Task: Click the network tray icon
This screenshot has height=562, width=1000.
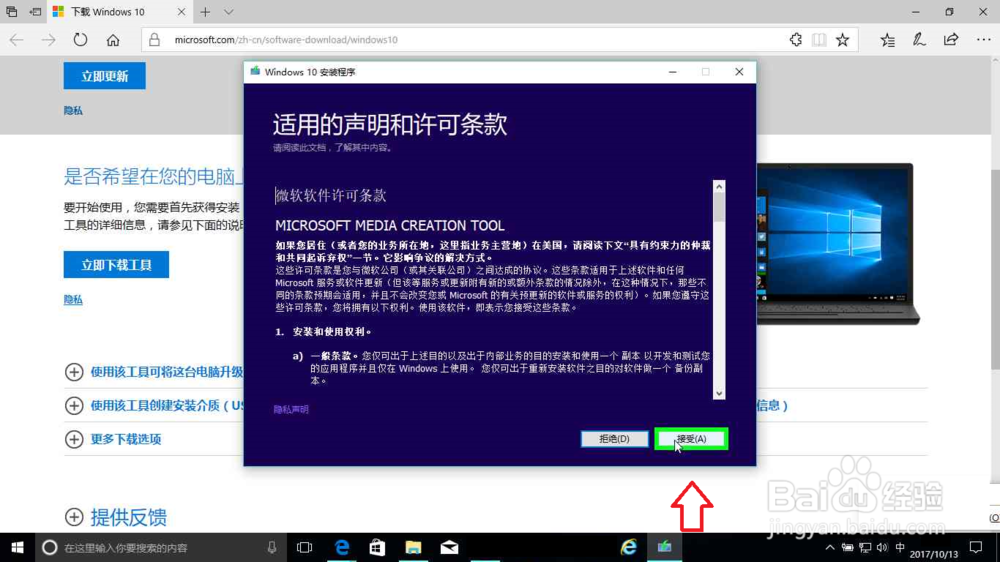Action: 865,547
